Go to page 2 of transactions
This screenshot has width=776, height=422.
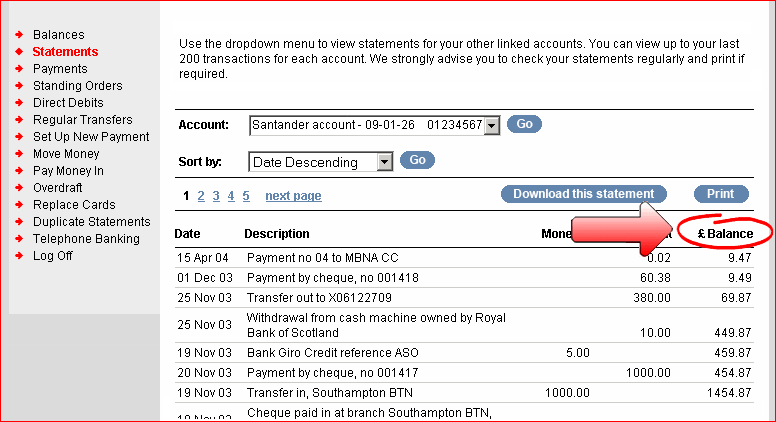click(201, 196)
